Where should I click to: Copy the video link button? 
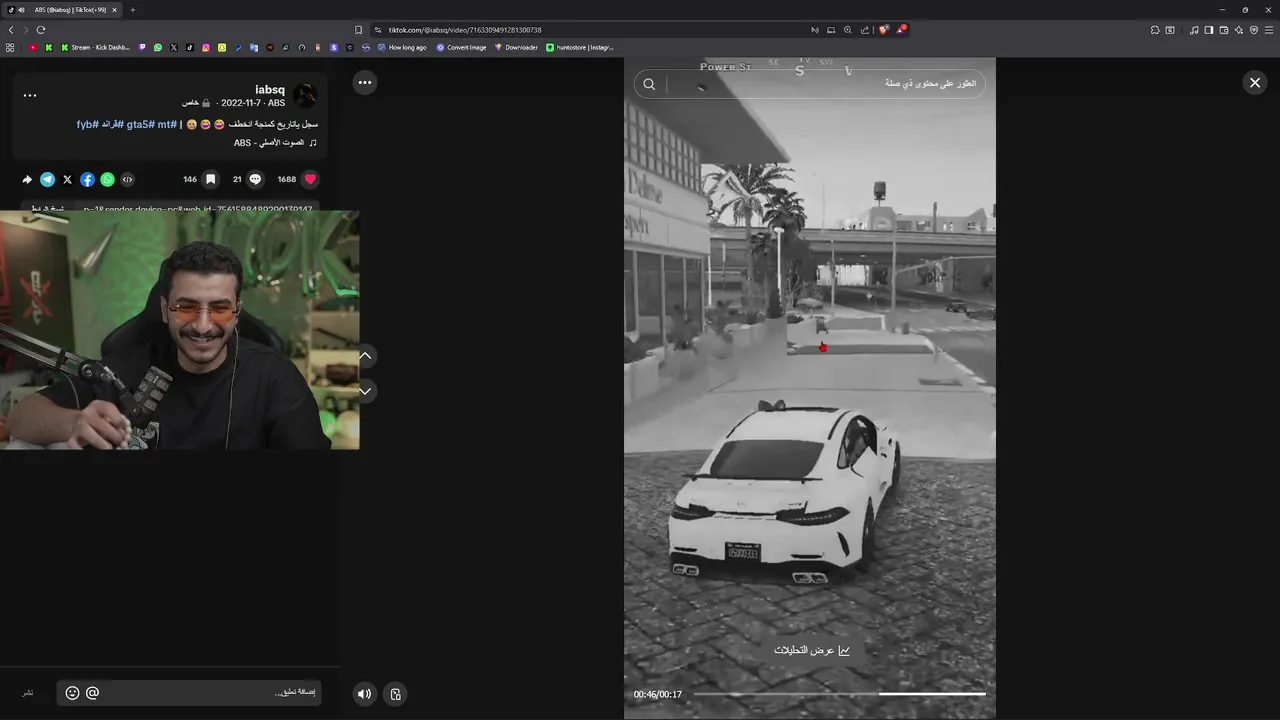[48, 209]
